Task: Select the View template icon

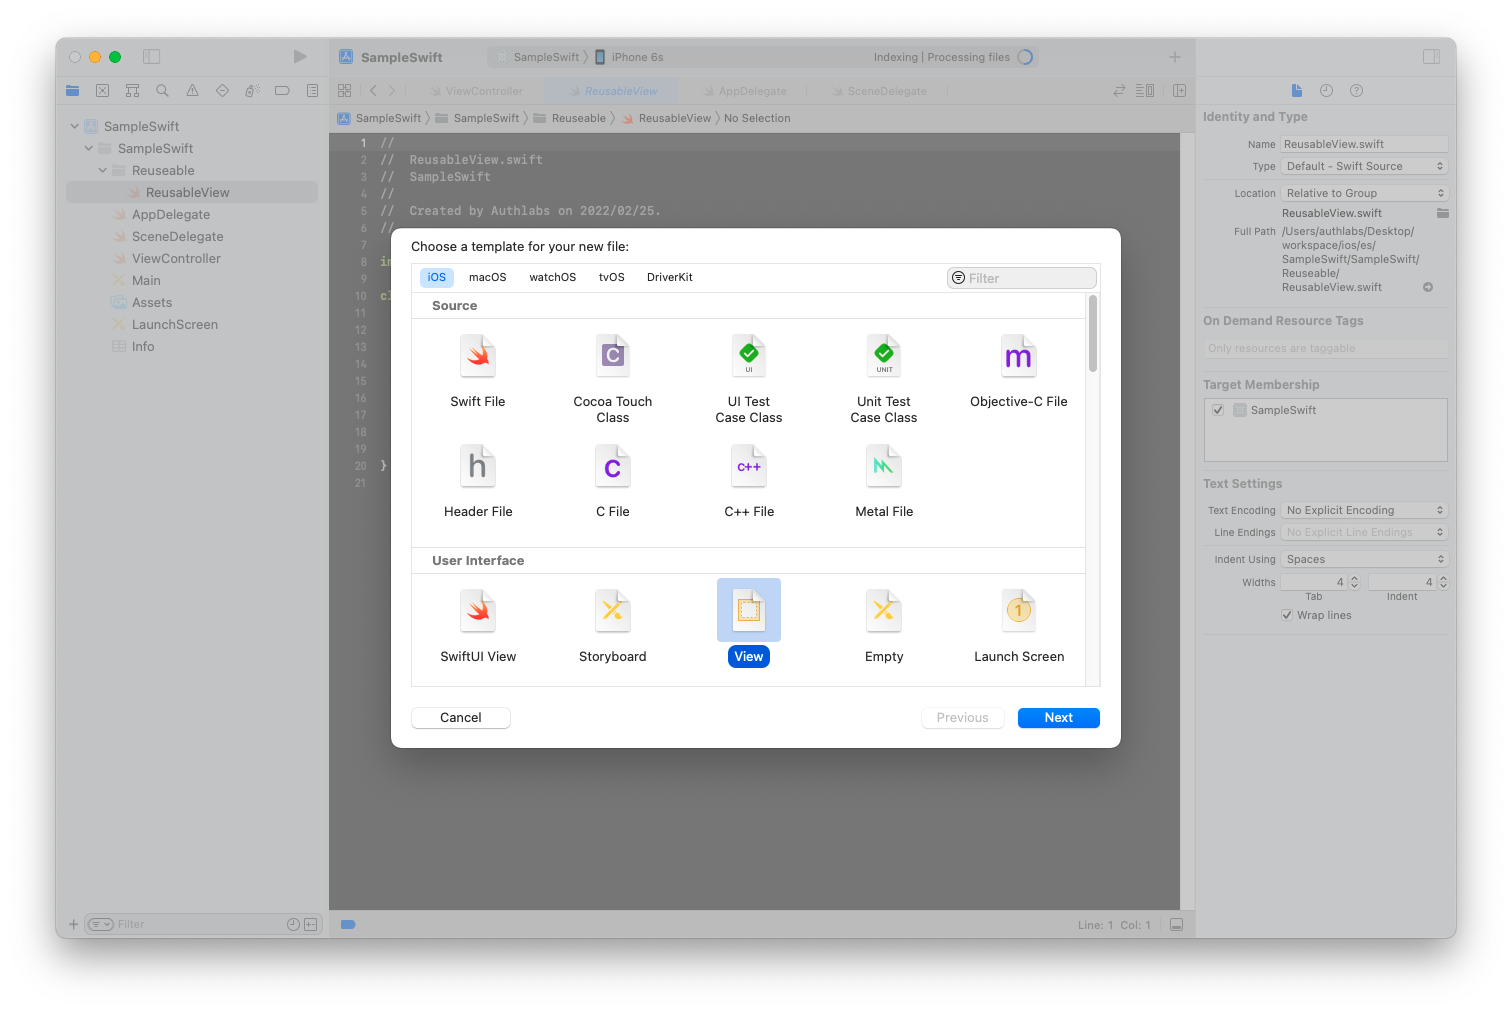Action: click(x=749, y=610)
